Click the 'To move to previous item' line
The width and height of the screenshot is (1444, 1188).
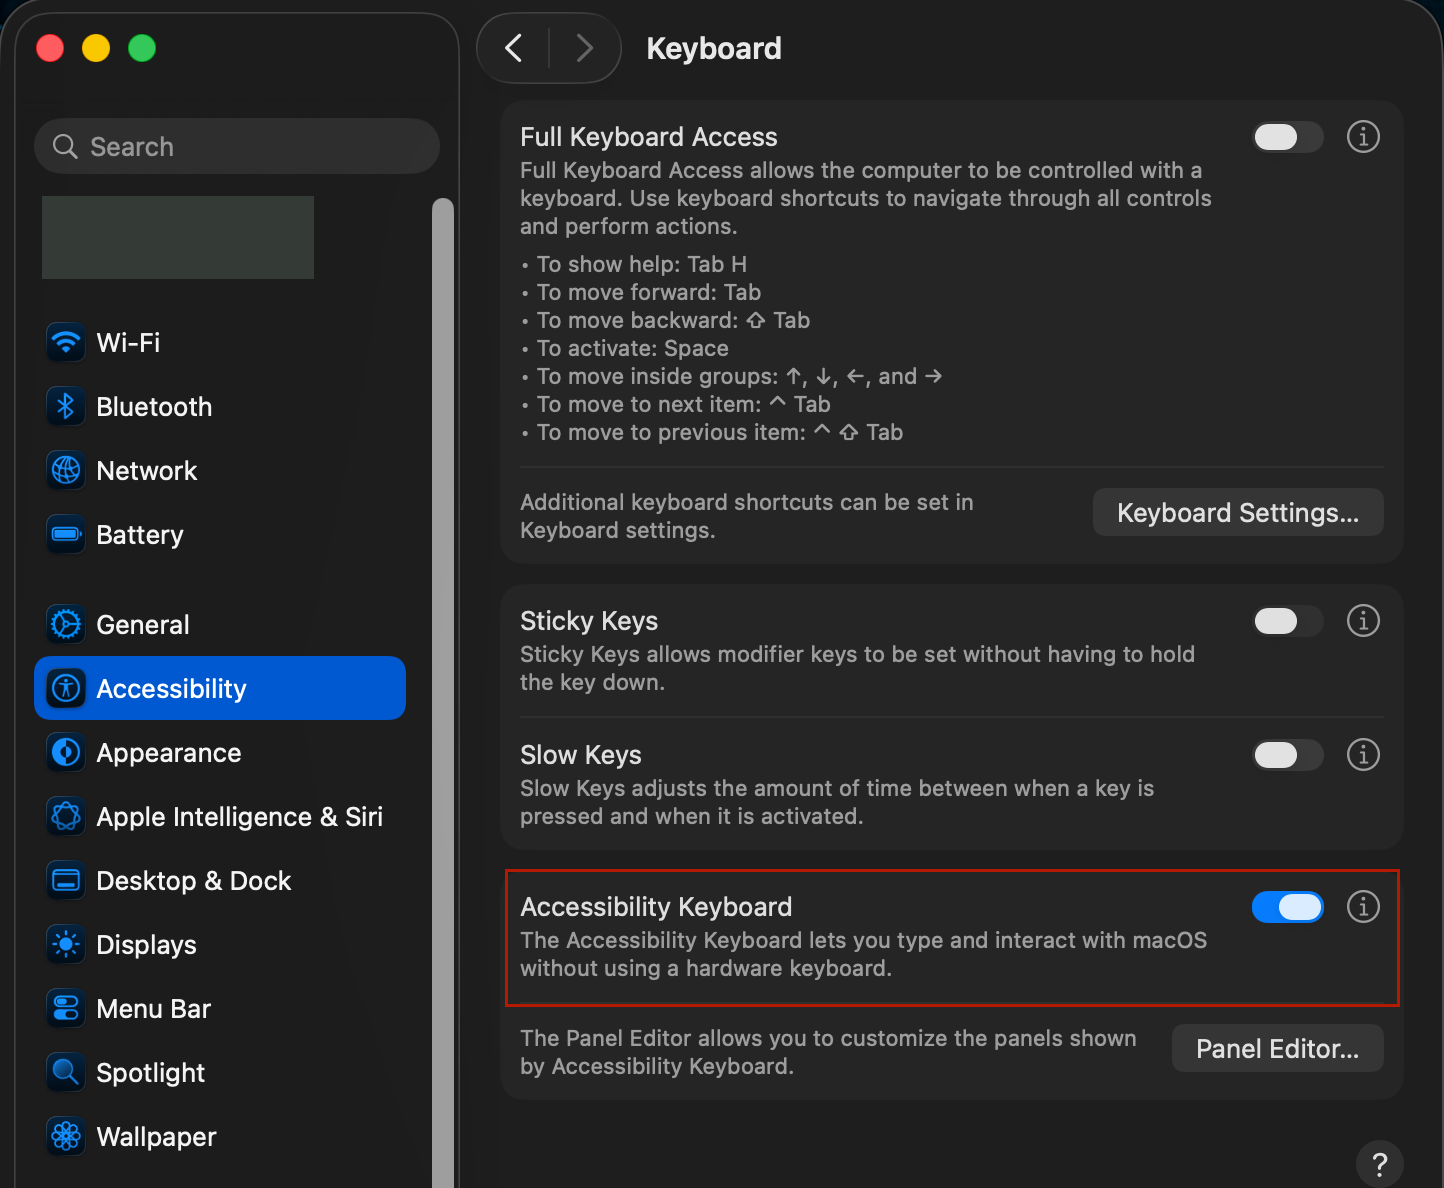[712, 432]
